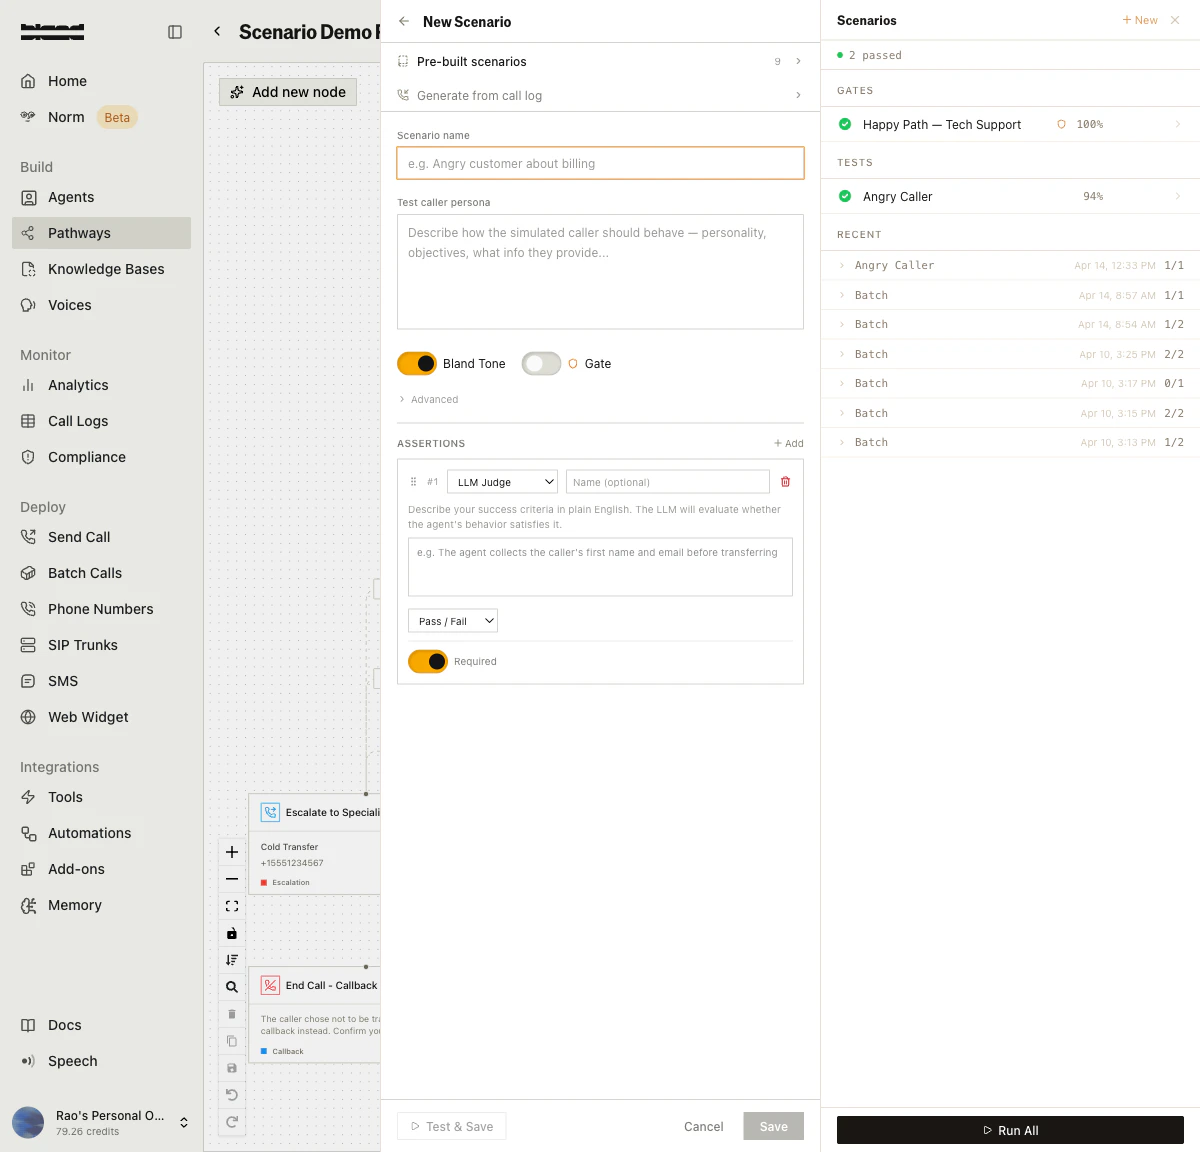Image resolution: width=1200 pixels, height=1152 pixels.
Task: Click the Run All button
Action: pyautogui.click(x=1010, y=1130)
